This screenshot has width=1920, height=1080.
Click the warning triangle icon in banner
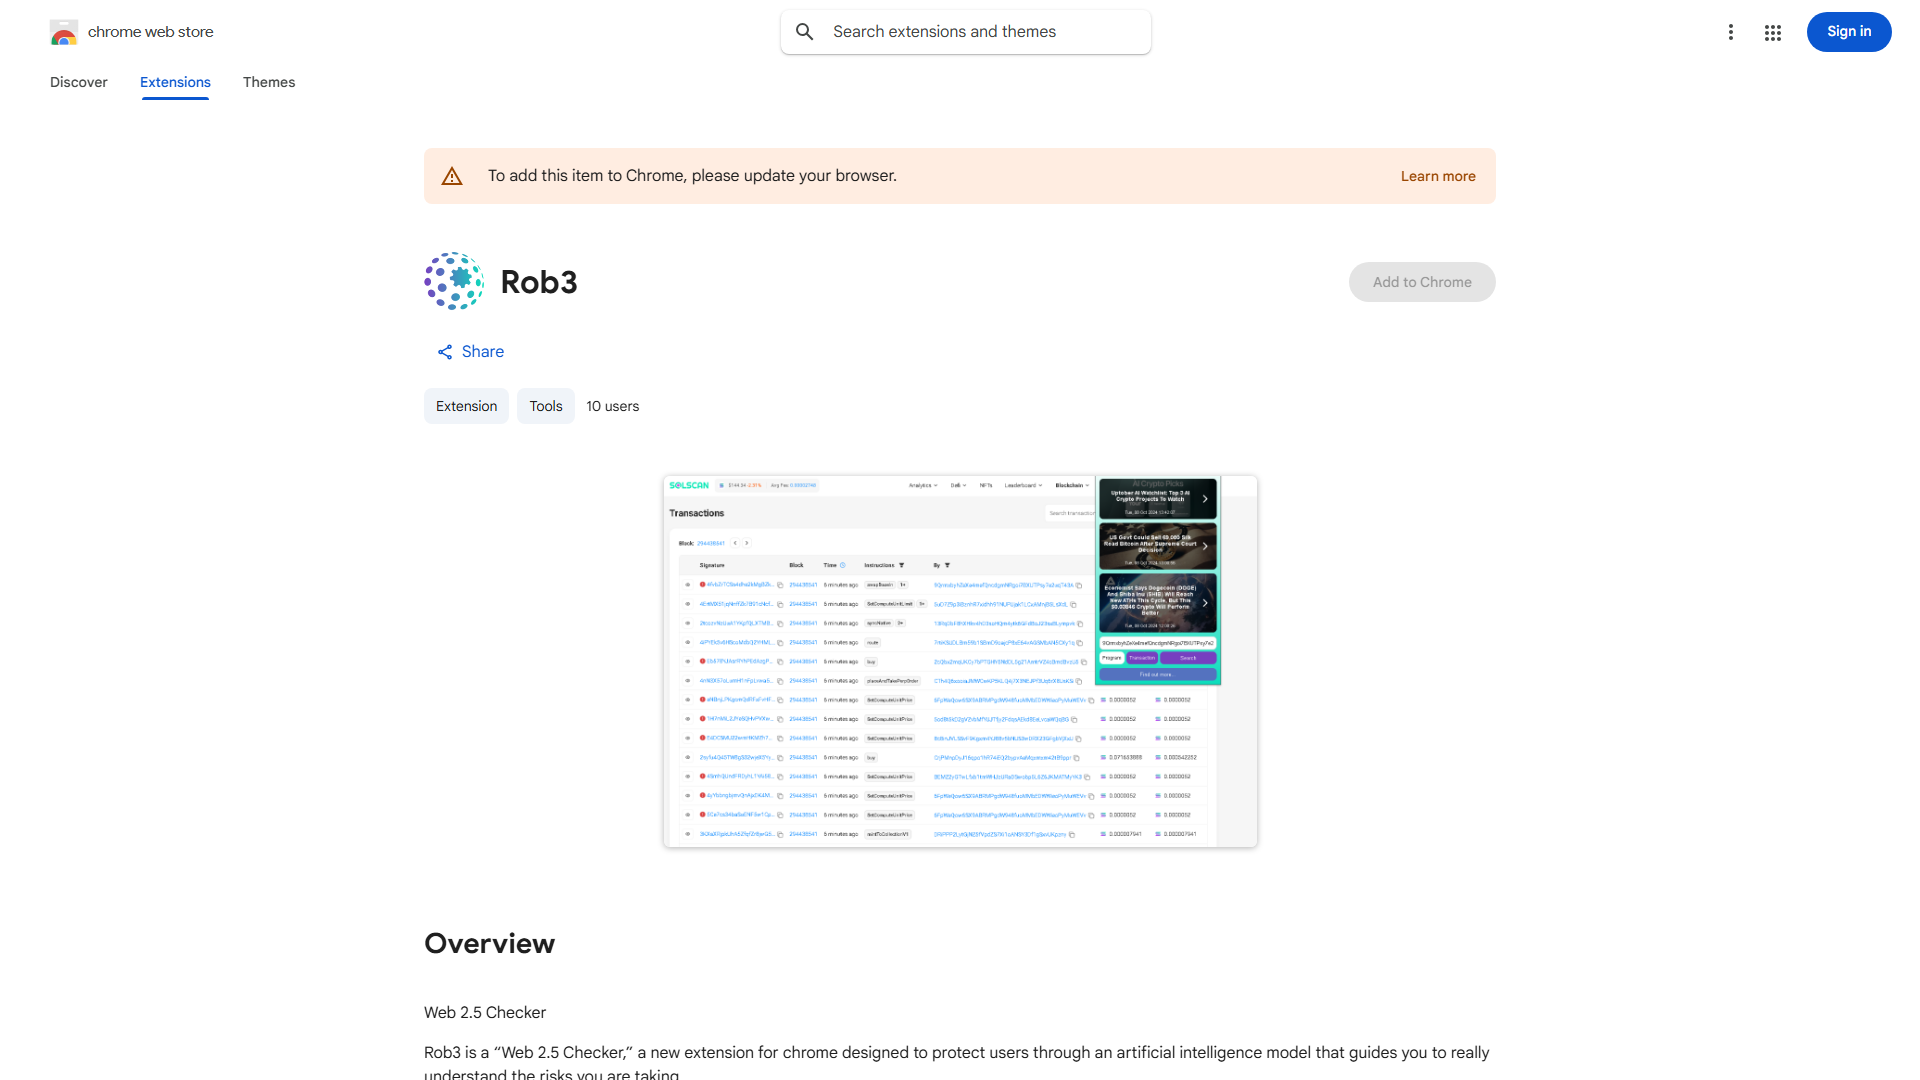(452, 177)
